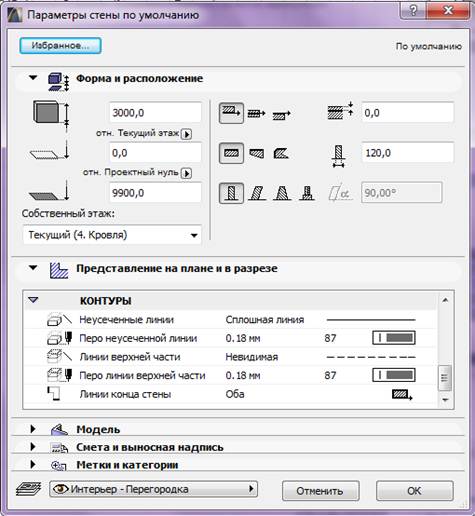Click the wall end lines row icon

coord(53,394)
